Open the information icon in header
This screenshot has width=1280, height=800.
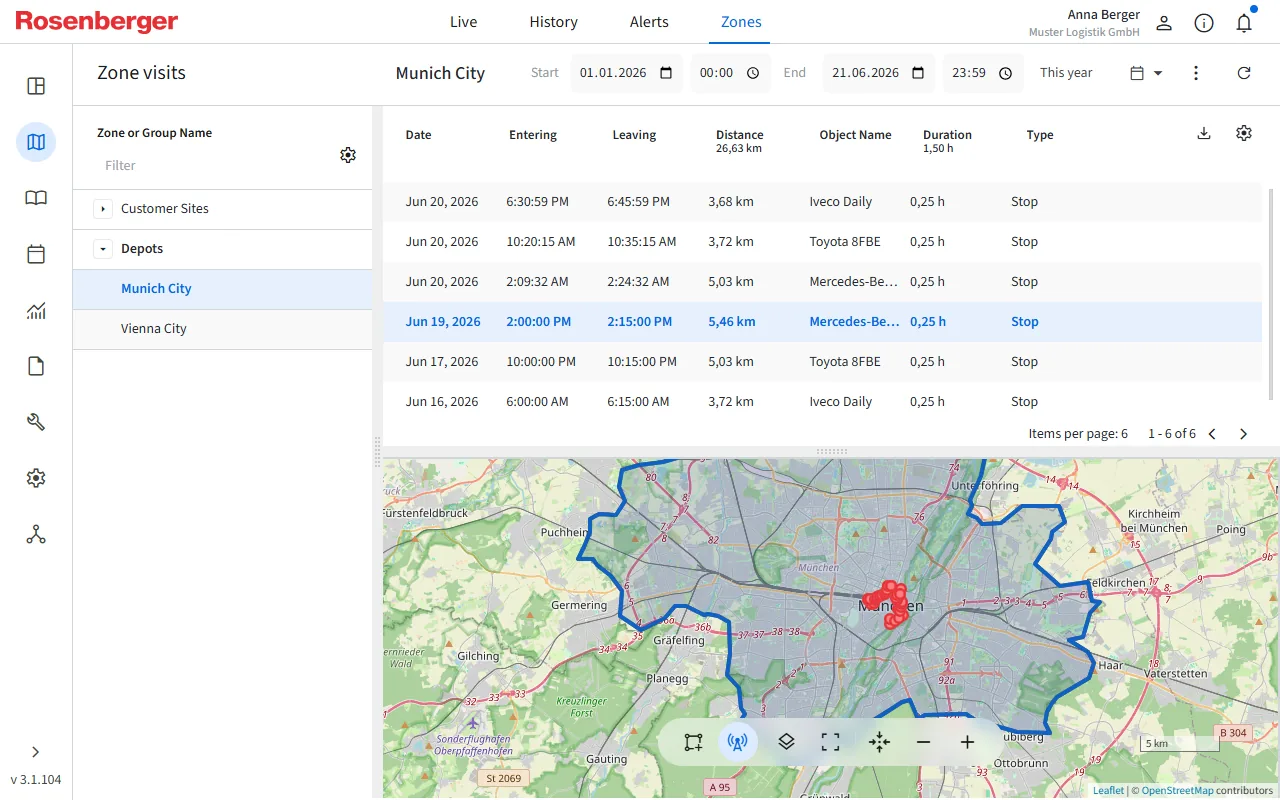tap(1204, 23)
